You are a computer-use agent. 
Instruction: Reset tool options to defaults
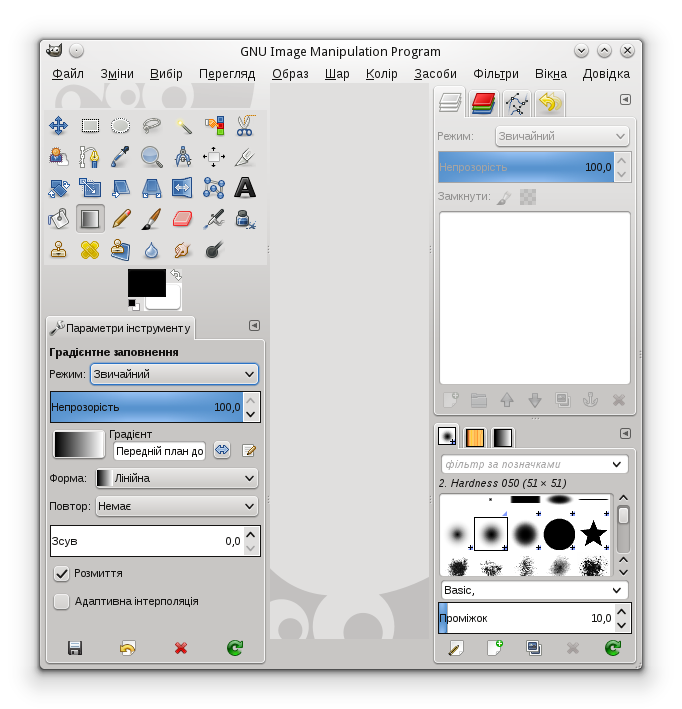pyautogui.click(x=235, y=648)
